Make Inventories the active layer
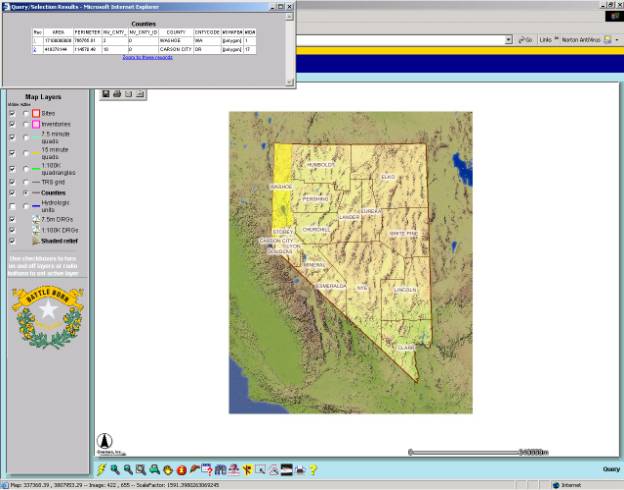The image size is (624, 490). tap(26, 123)
